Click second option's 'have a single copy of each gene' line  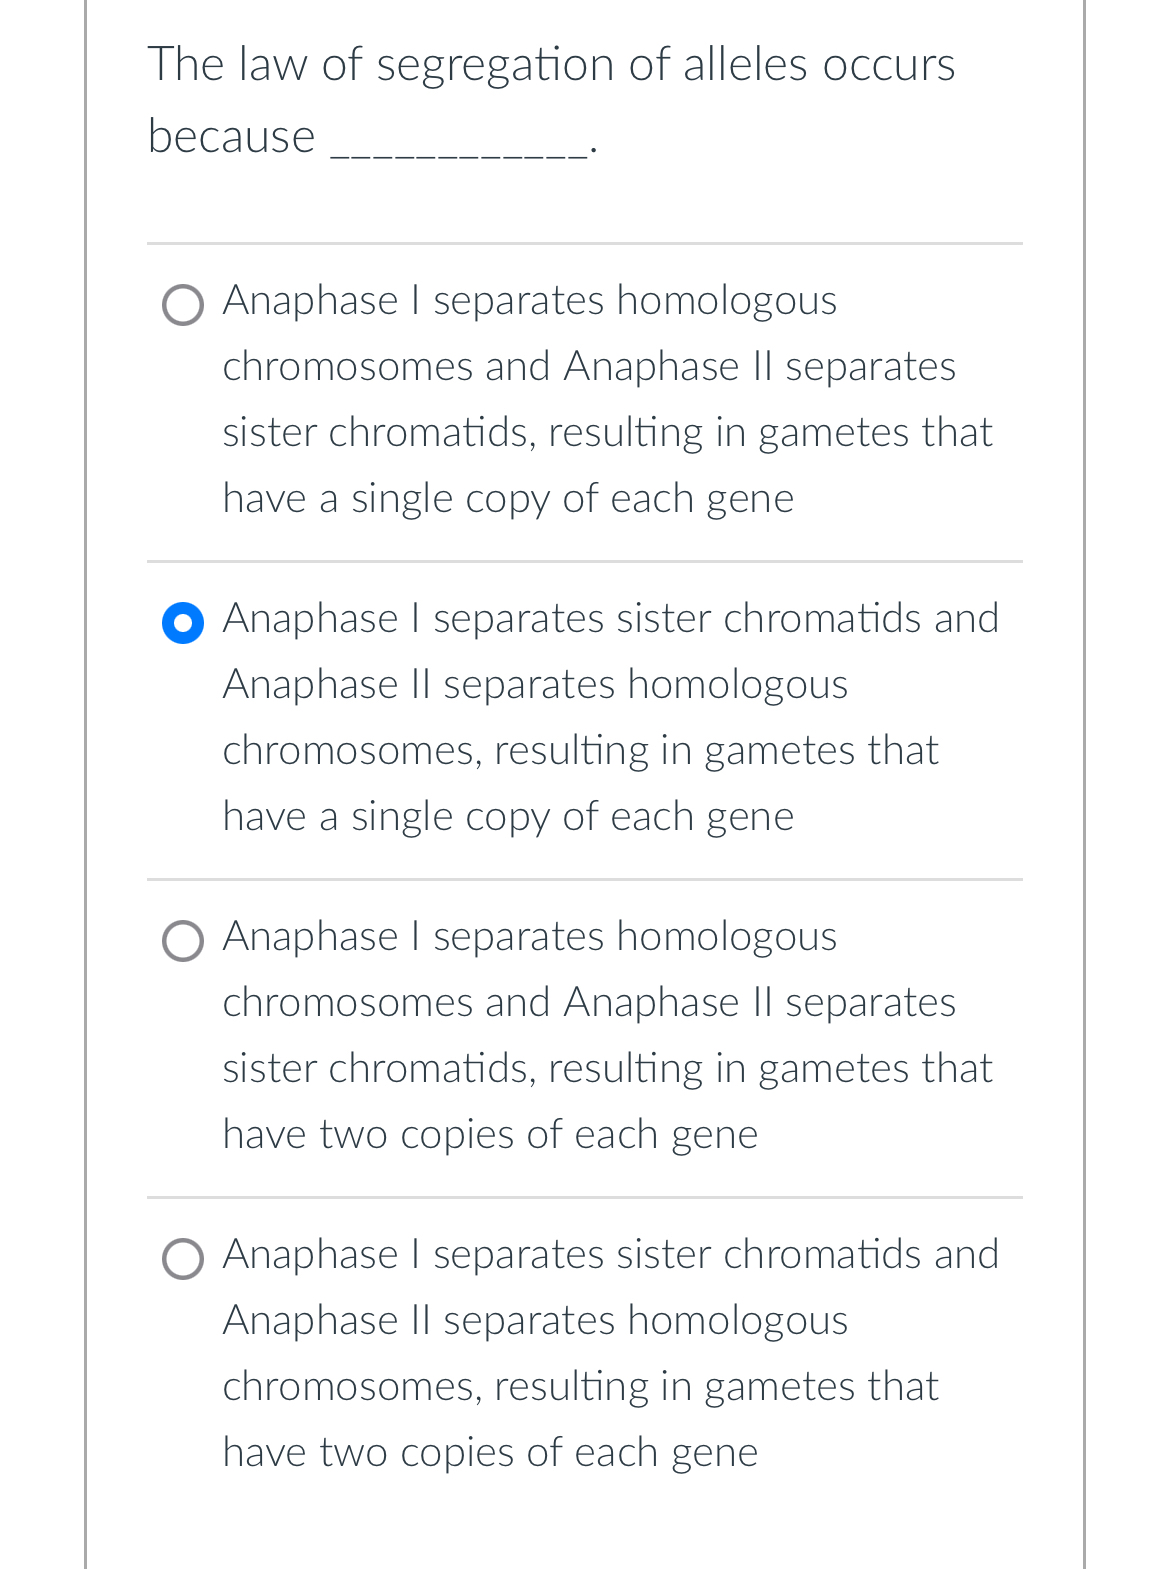pos(508,817)
